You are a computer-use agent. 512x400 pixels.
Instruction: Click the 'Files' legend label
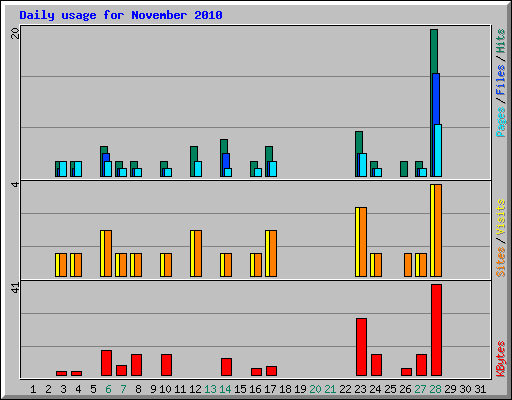pyautogui.click(x=500, y=79)
